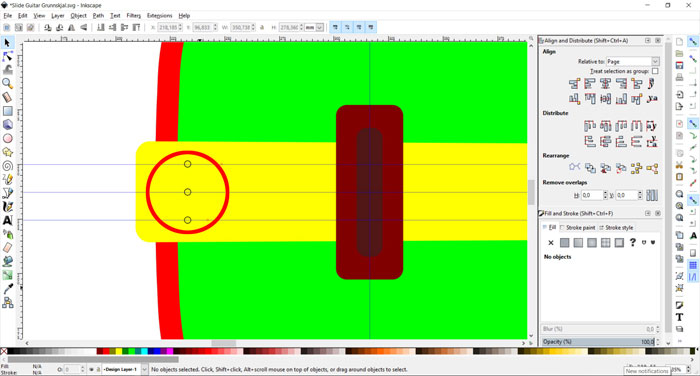Open the Edit menu
Image resolution: width=700 pixels, height=376 pixels.
click(23, 16)
